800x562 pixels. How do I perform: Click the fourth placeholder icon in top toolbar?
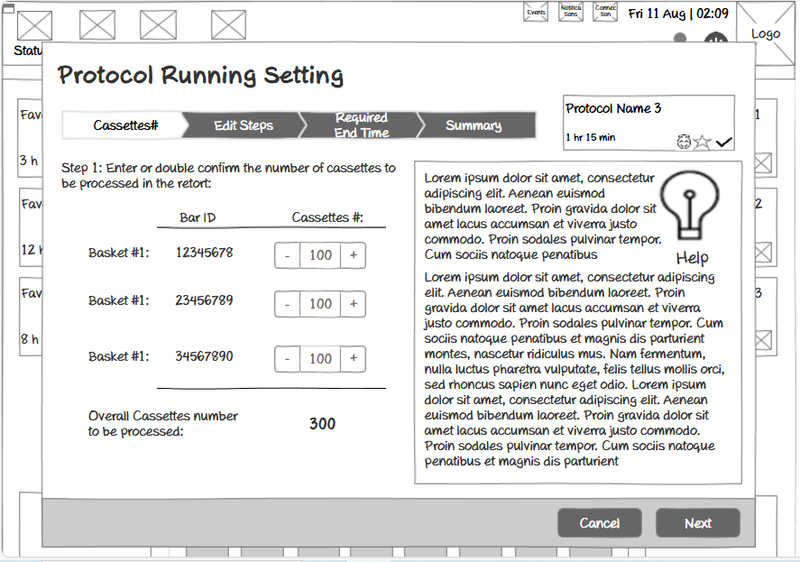[229, 25]
